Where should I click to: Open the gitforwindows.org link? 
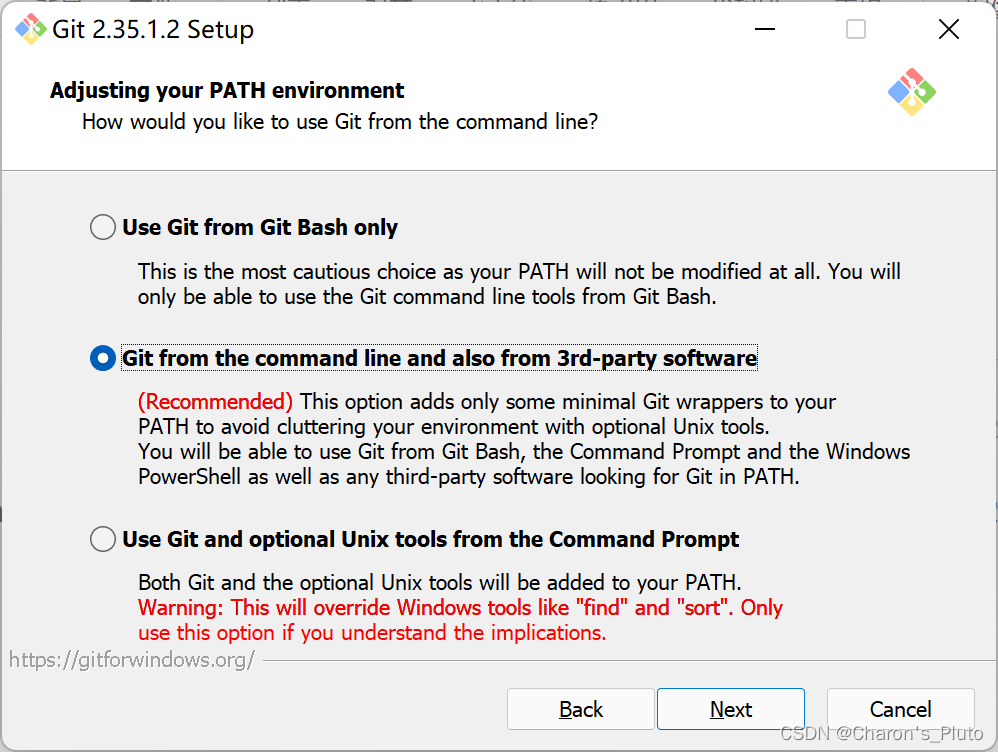(x=132, y=659)
